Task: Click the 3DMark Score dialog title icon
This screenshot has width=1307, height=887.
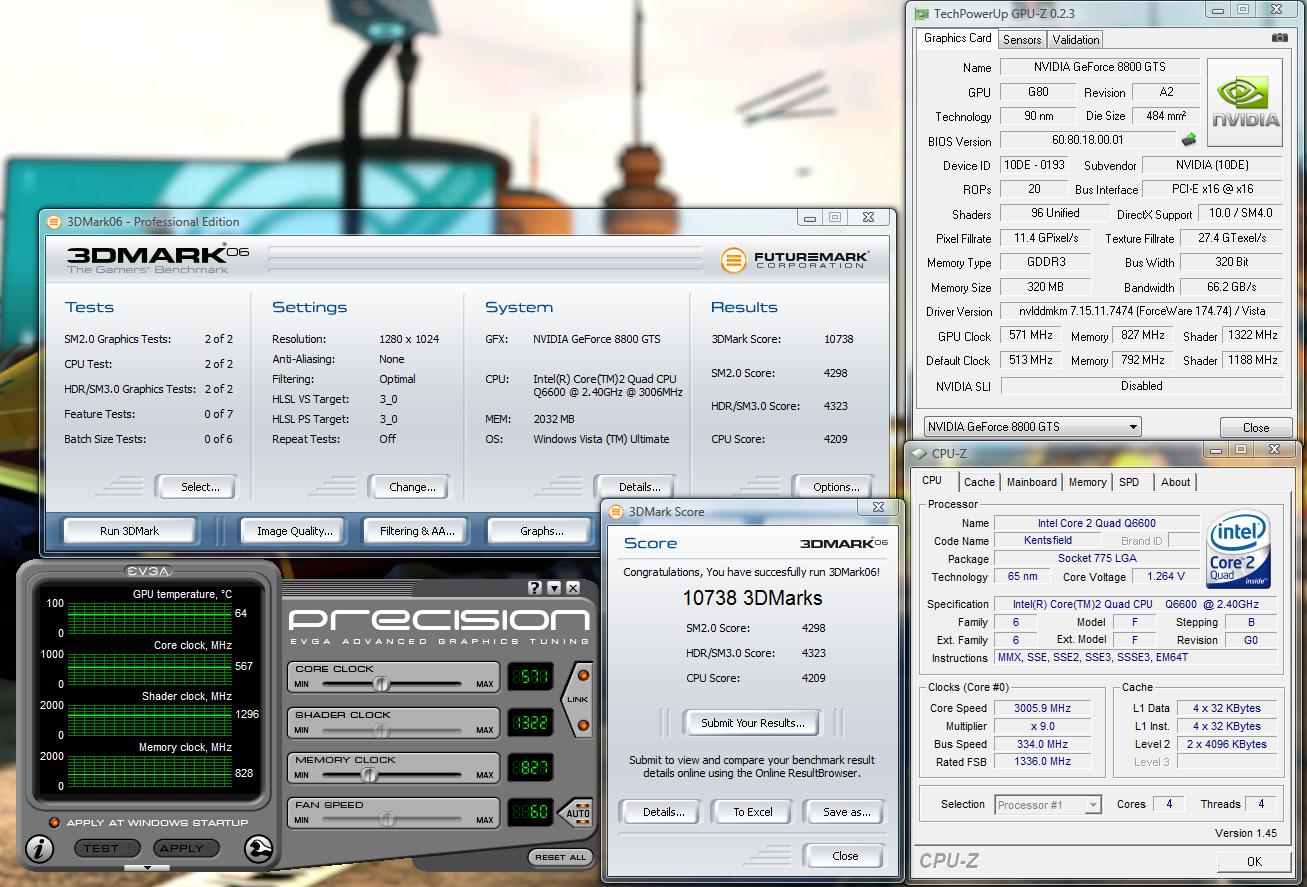Action: click(614, 511)
